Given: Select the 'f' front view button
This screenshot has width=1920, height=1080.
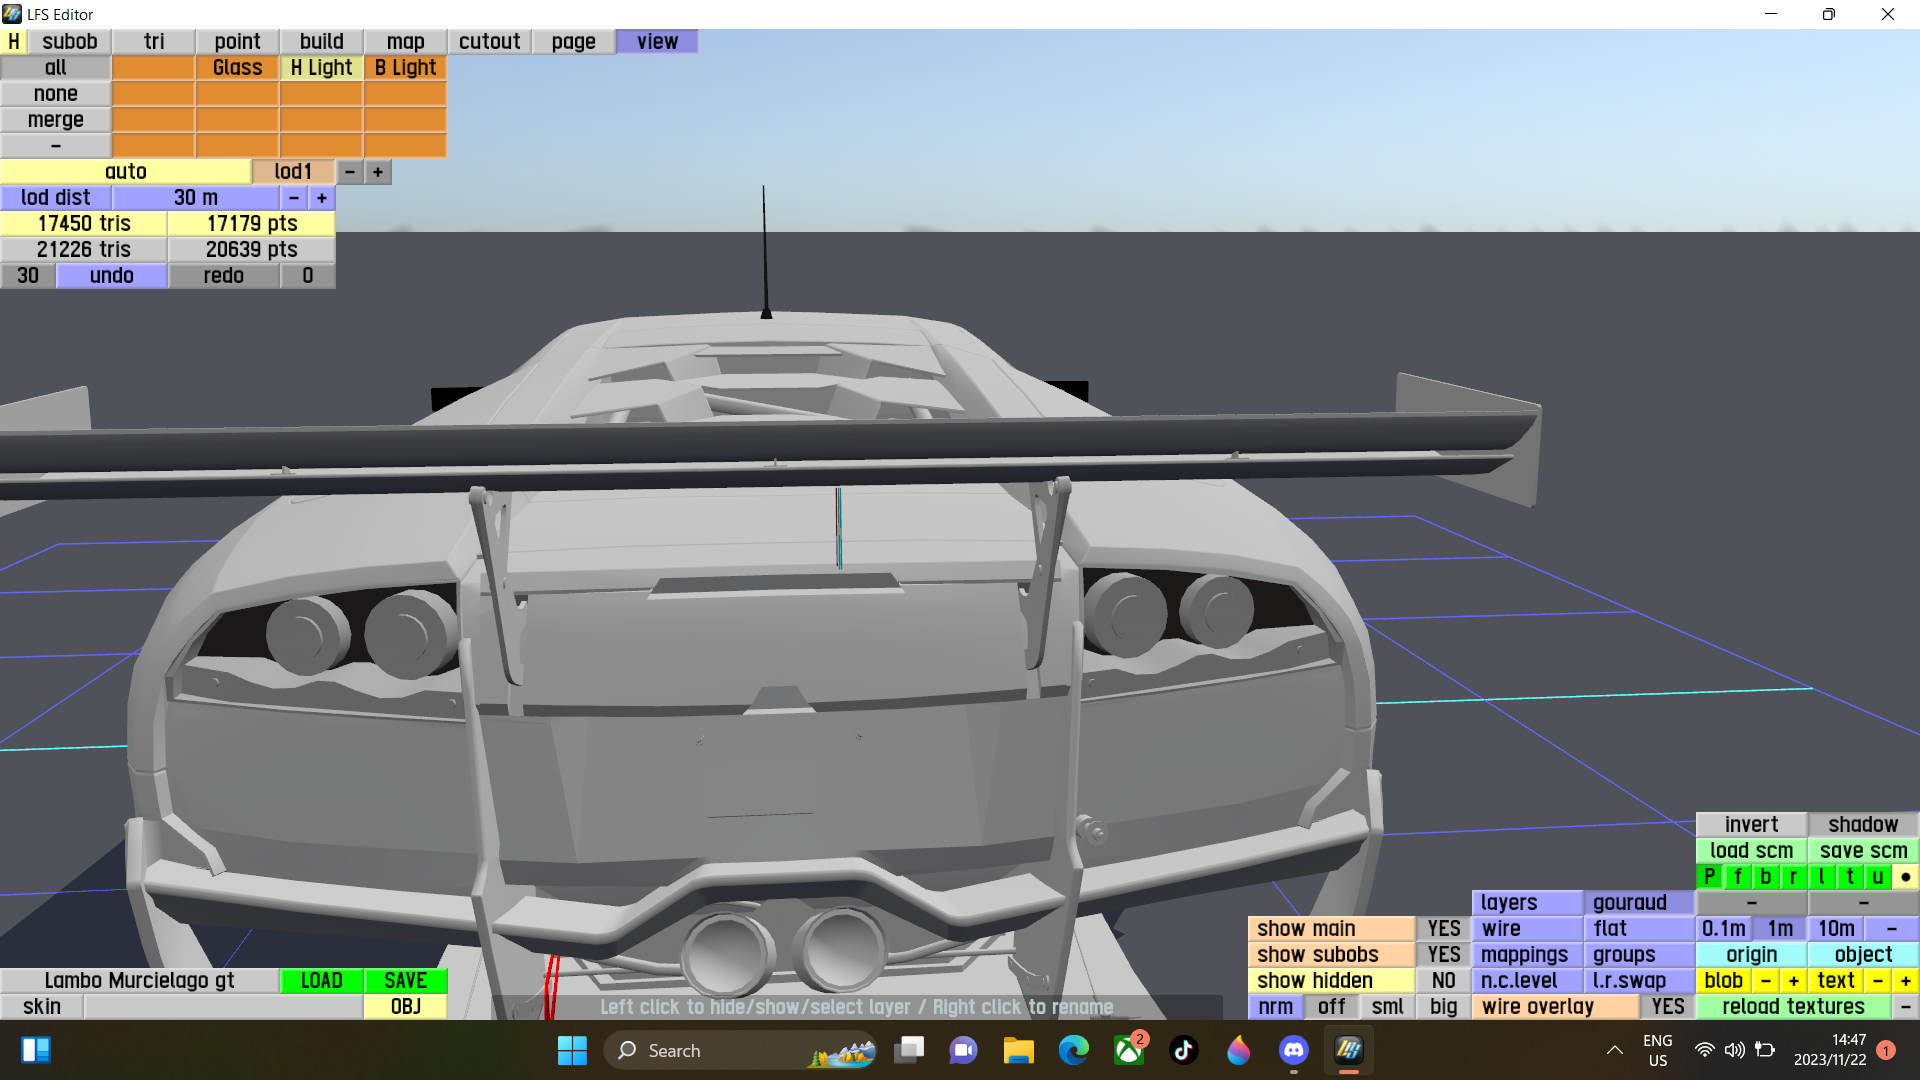Looking at the screenshot, I should click(1737, 877).
